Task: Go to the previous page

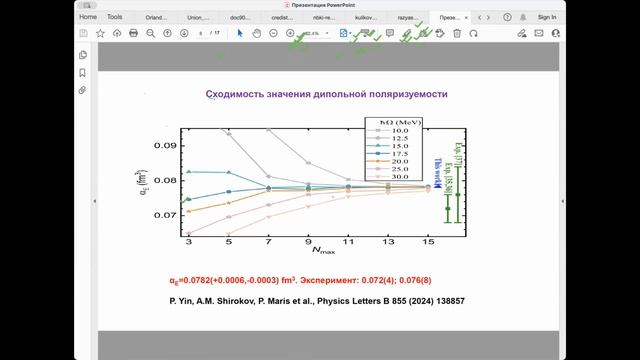Action: click(x=167, y=33)
